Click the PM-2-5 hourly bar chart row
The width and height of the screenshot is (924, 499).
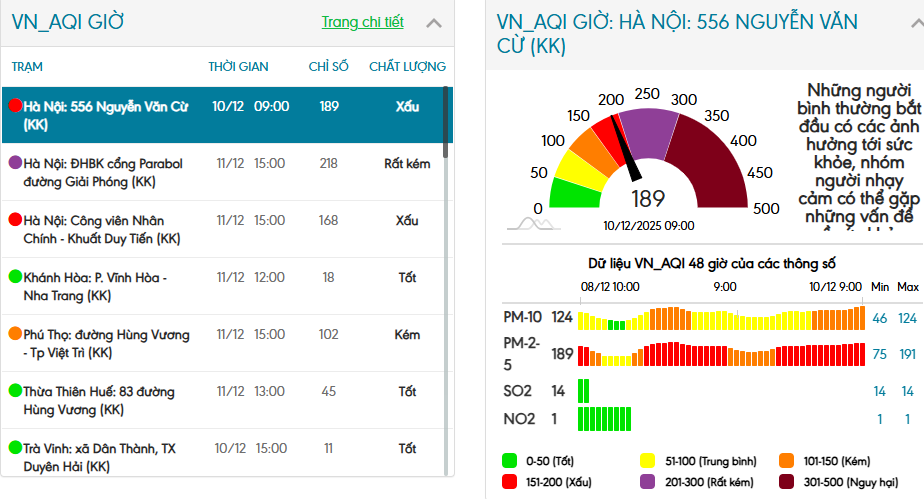click(x=722, y=354)
